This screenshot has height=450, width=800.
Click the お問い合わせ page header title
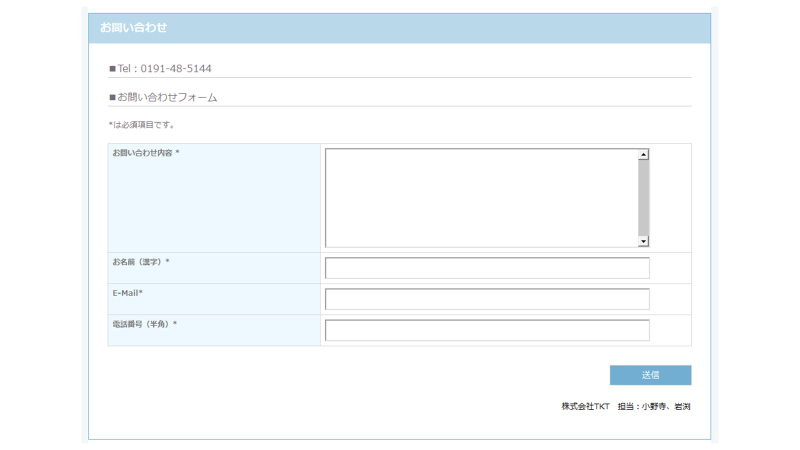coord(133,28)
